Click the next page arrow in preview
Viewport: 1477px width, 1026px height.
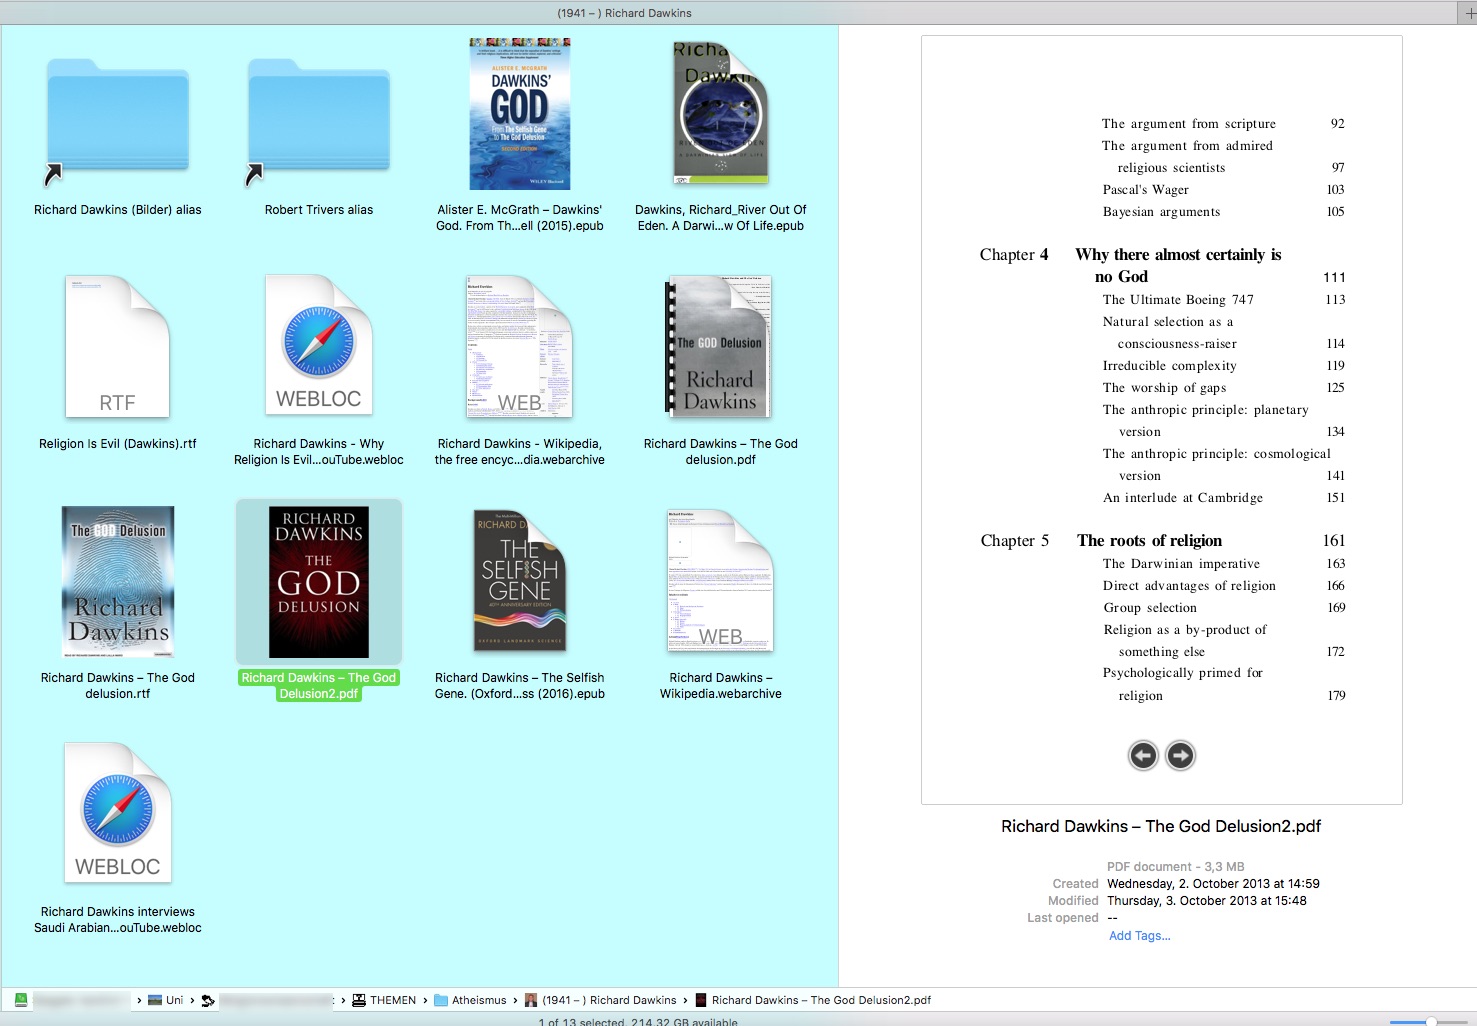coord(1180,755)
